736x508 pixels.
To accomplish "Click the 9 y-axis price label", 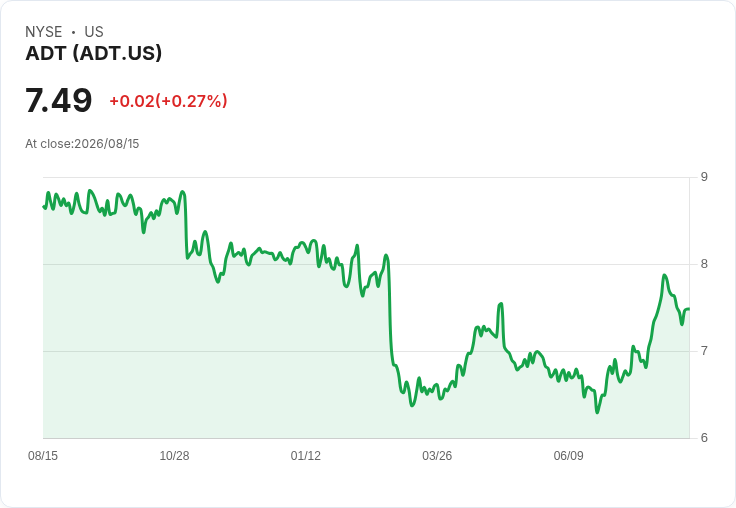I will point(704,177).
